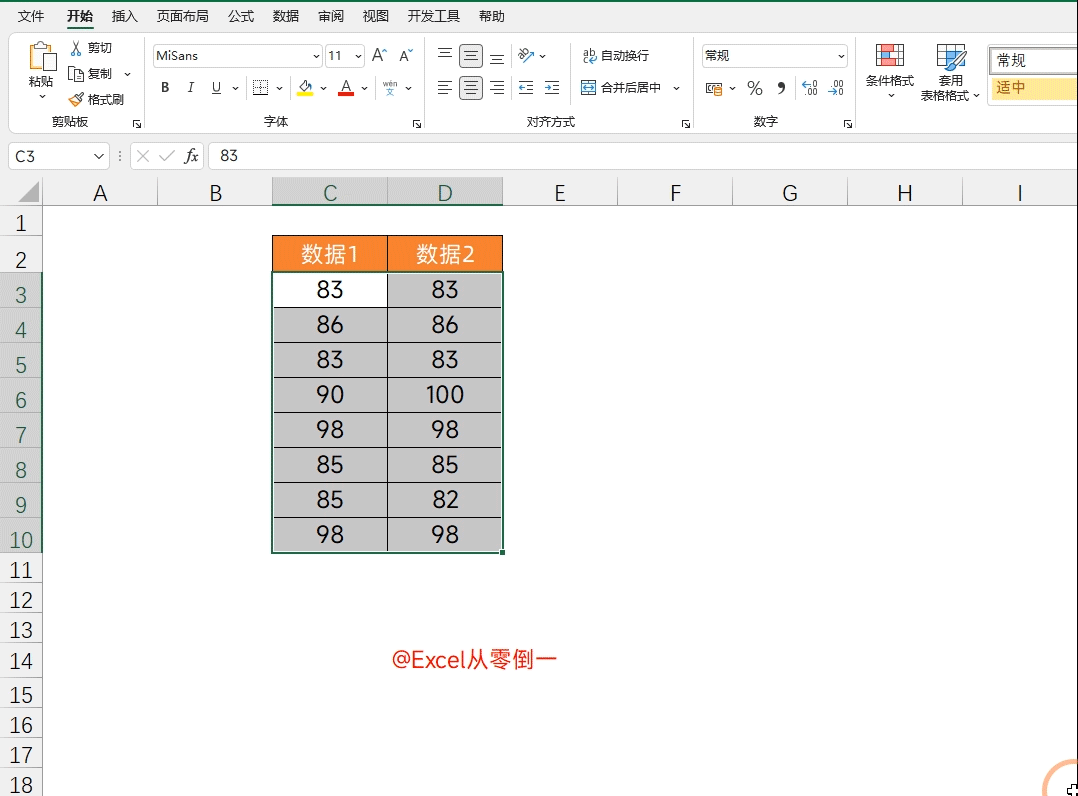Toggle Underline formatting
1078x796 pixels.
[x=217, y=87]
